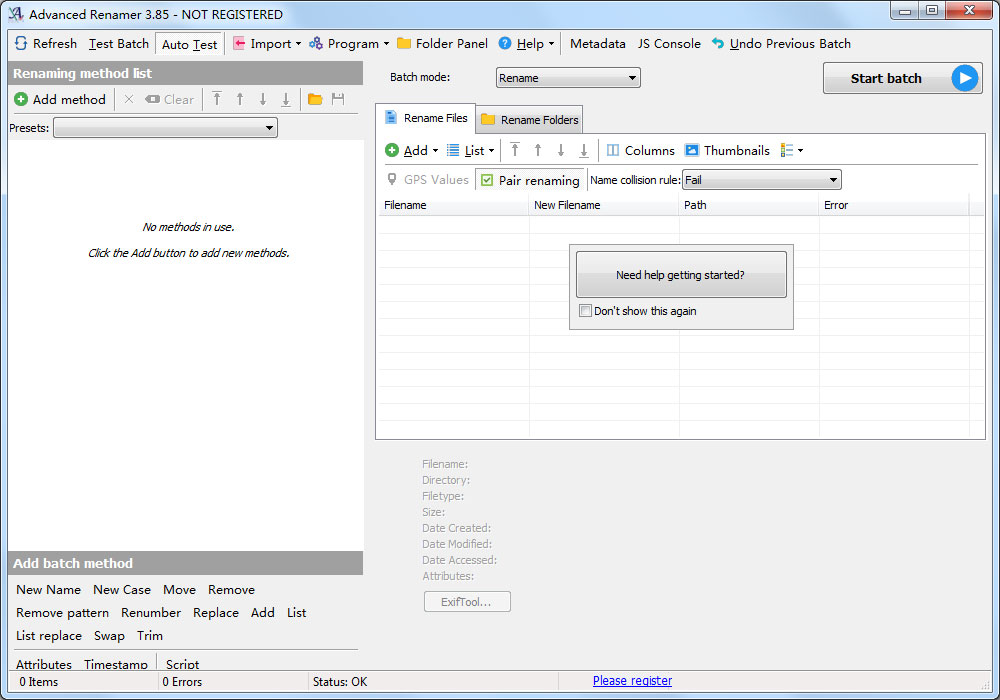1000x700 pixels.
Task: Click Add in batch method list
Action: pos(263,613)
